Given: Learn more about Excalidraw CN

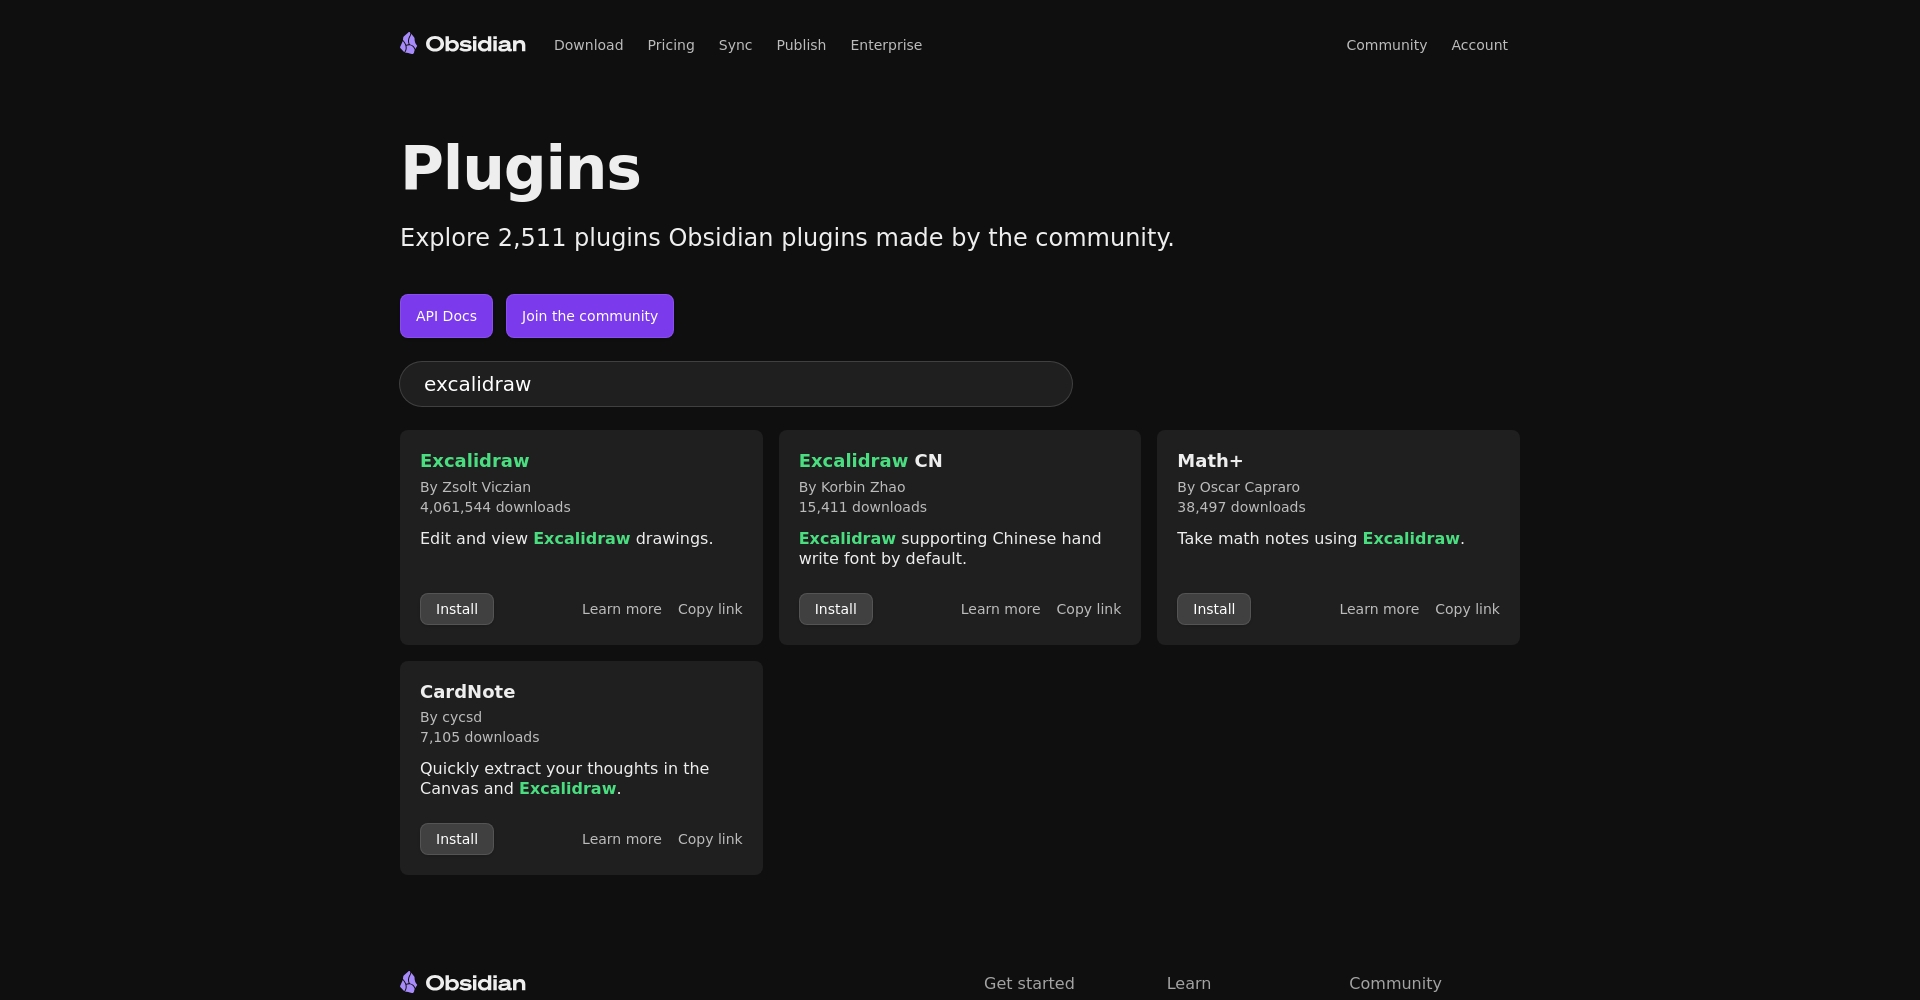Looking at the screenshot, I should click(x=1000, y=609).
